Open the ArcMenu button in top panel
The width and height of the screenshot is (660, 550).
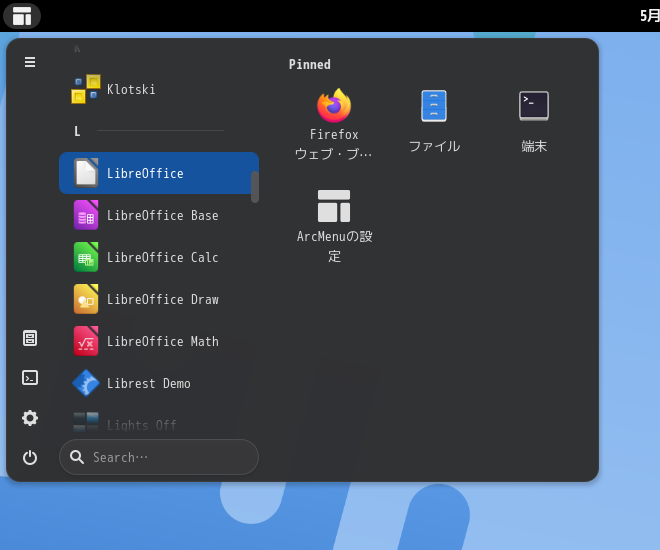click(x=22, y=16)
